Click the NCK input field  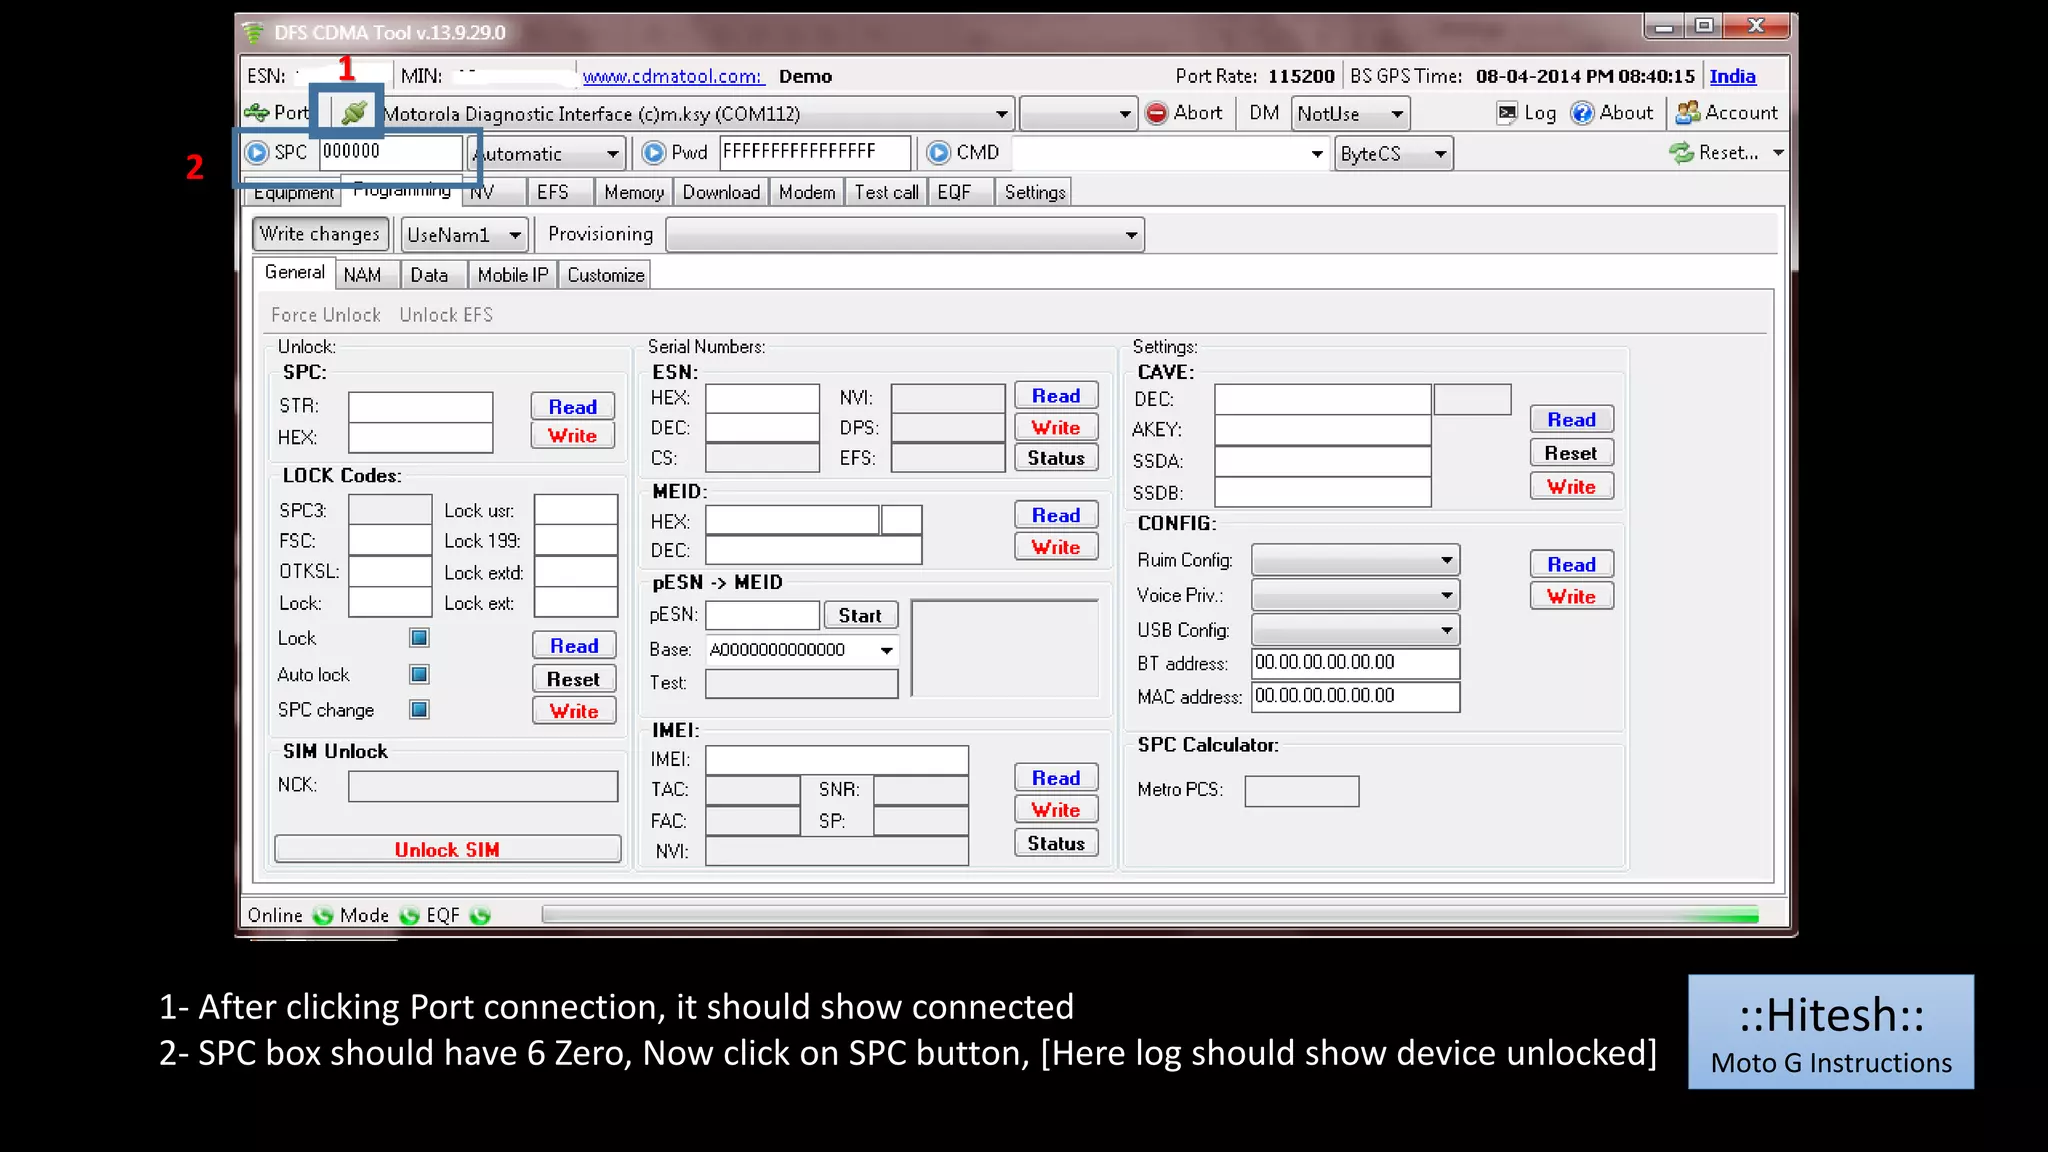tap(483, 786)
